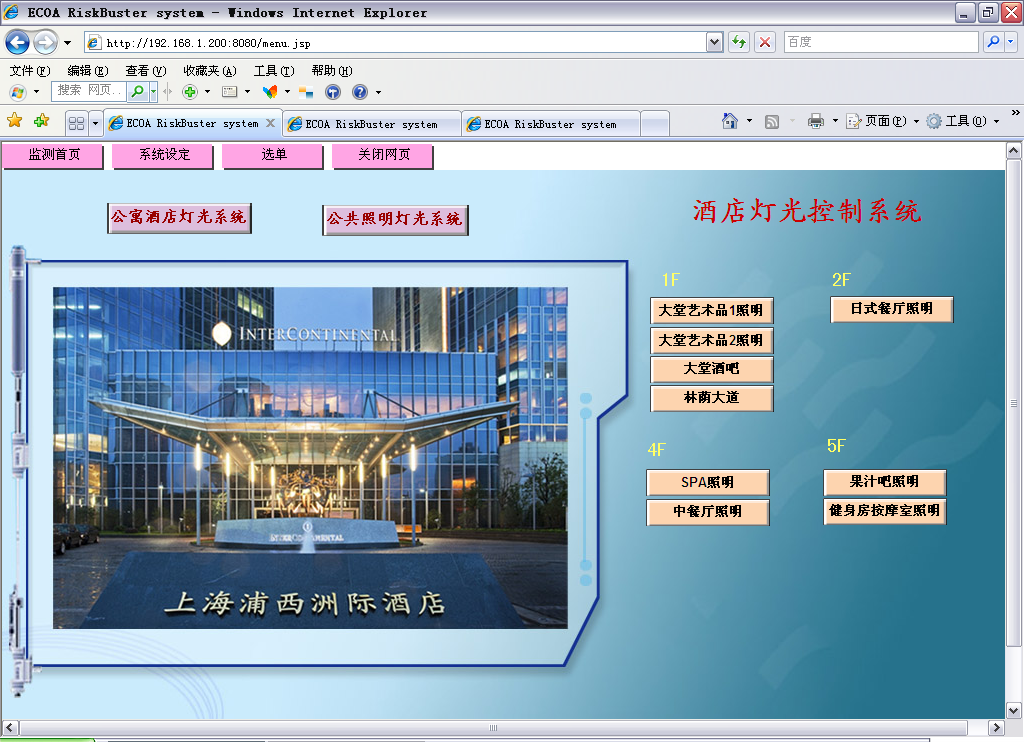Click the green Refresh page icon
Image resolution: width=1024 pixels, height=742 pixels.
[x=738, y=42]
